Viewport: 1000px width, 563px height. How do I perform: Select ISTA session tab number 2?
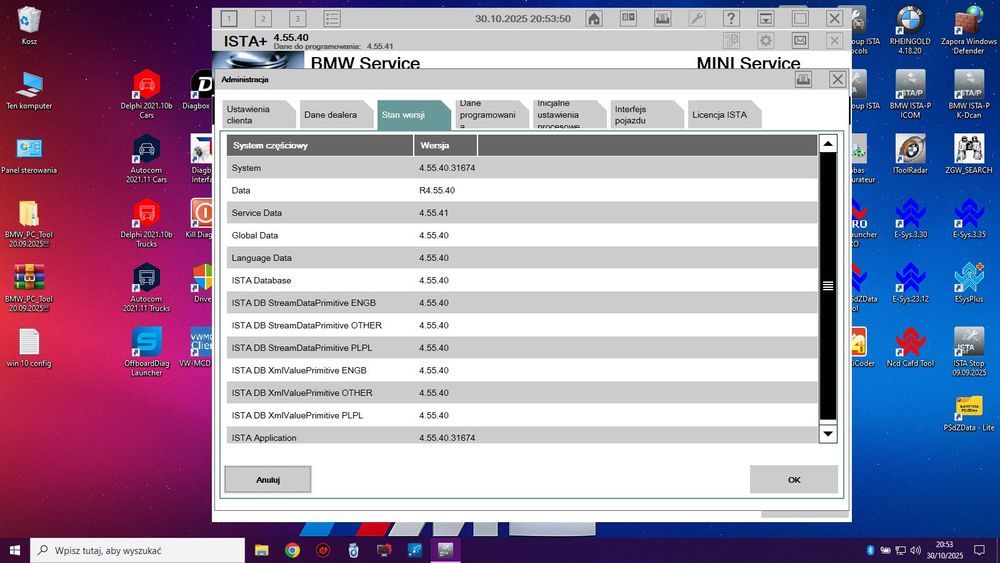[x=263, y=18]
